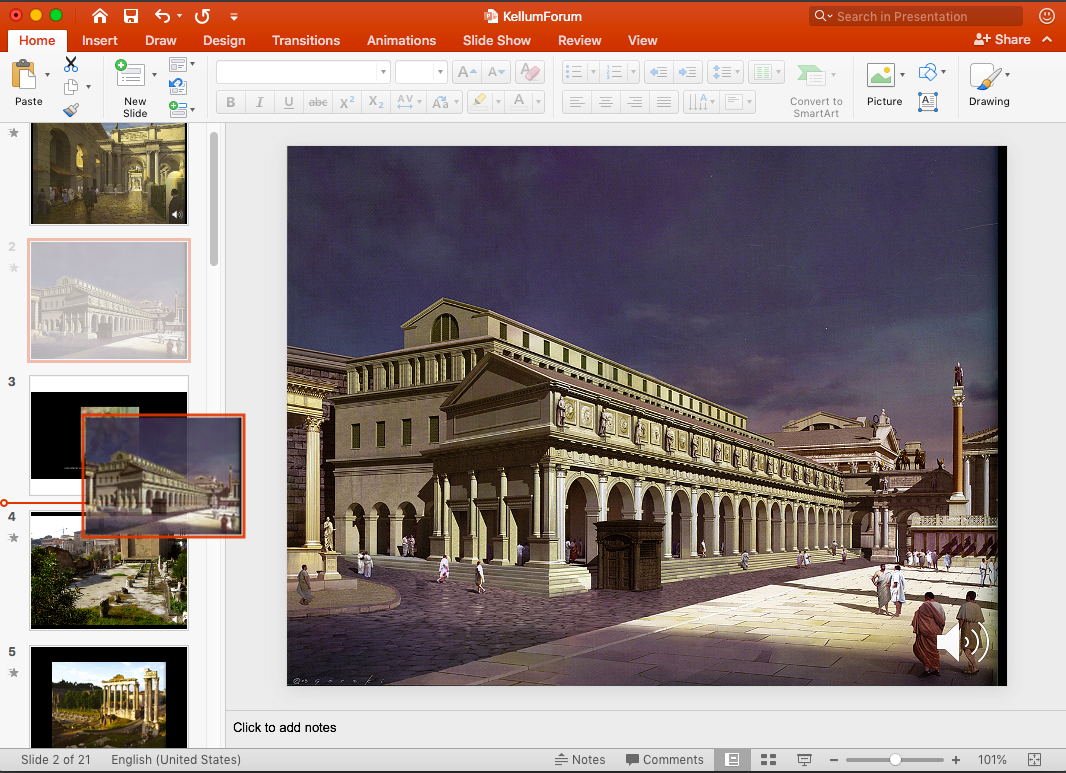The image size is (1066, 773).
Task: Open the bullet list style dropdown
Action: tap(593, 71)
